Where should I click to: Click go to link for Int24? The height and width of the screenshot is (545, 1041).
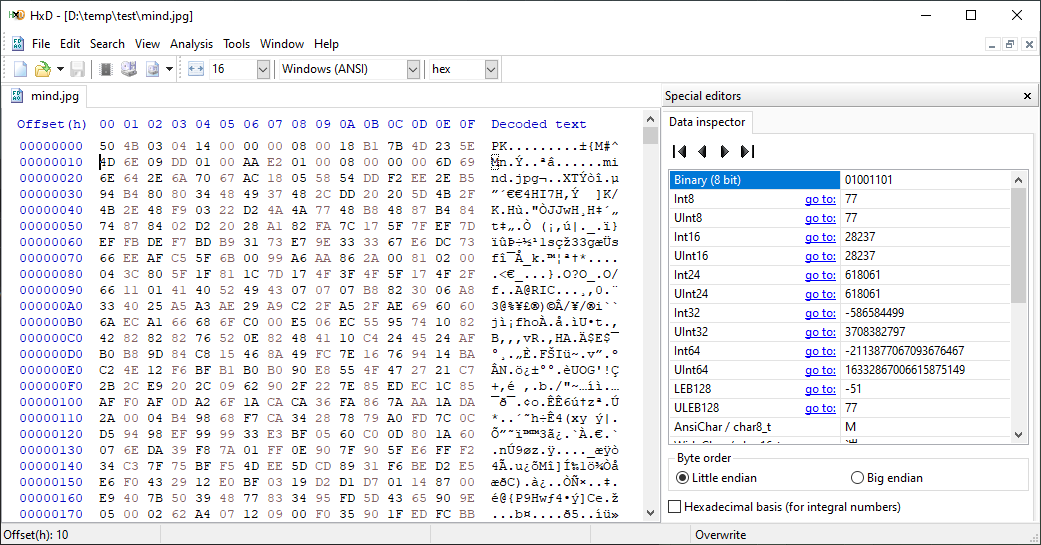click(x=820, y=275)
